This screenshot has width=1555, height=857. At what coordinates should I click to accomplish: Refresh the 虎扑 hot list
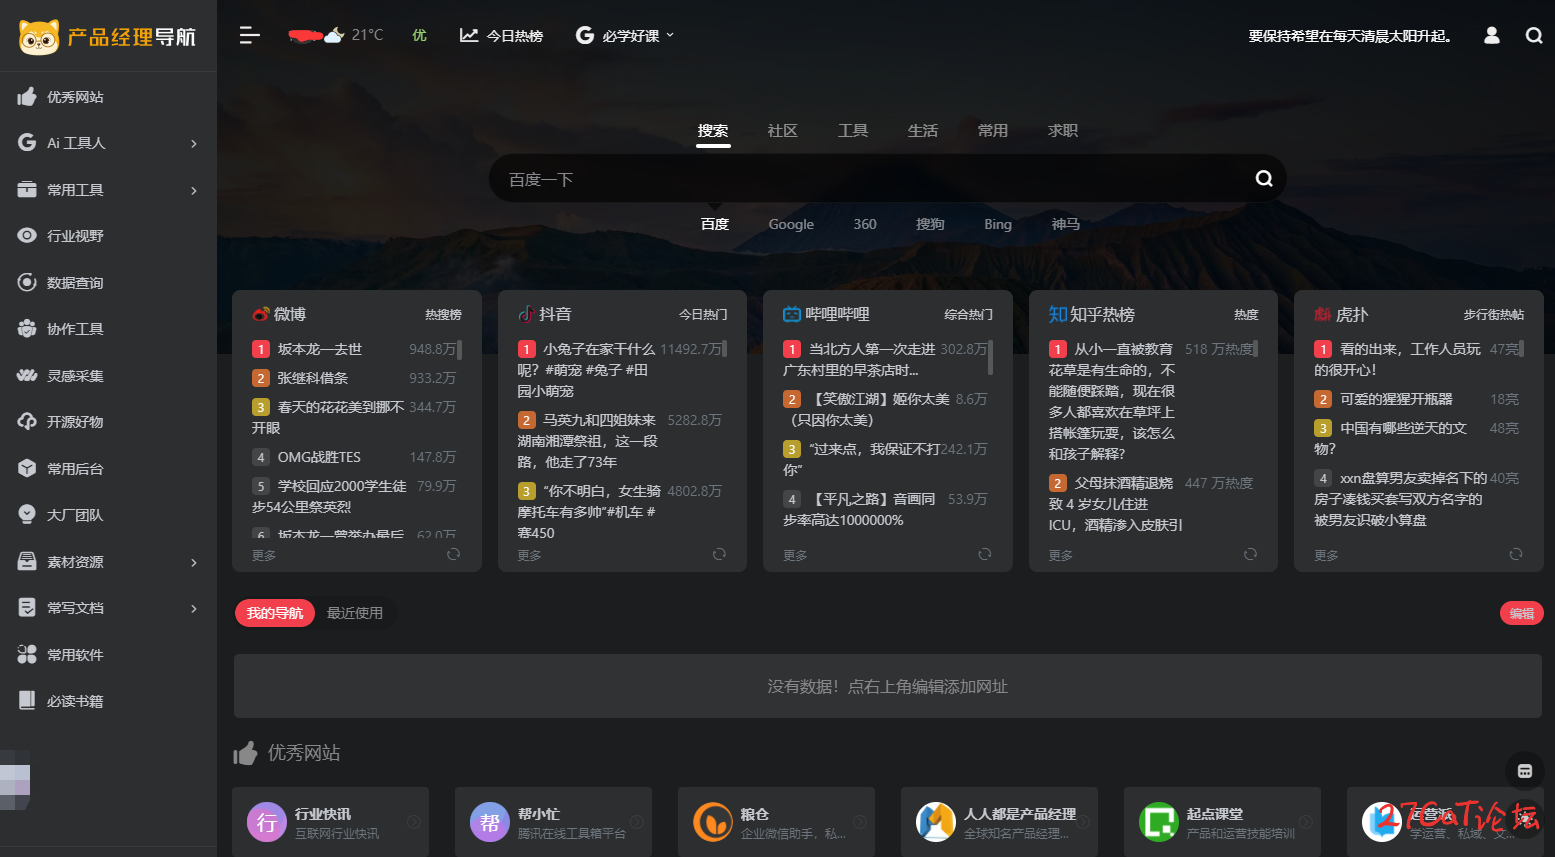[1516, 554]
